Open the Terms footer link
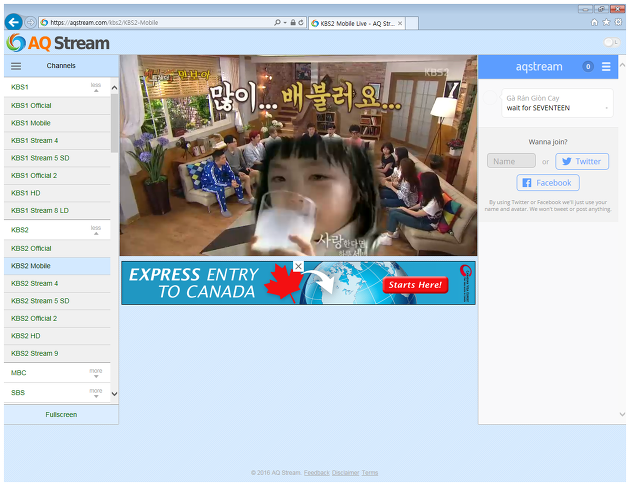Screen dimensions: 630x486 [370, 473]
